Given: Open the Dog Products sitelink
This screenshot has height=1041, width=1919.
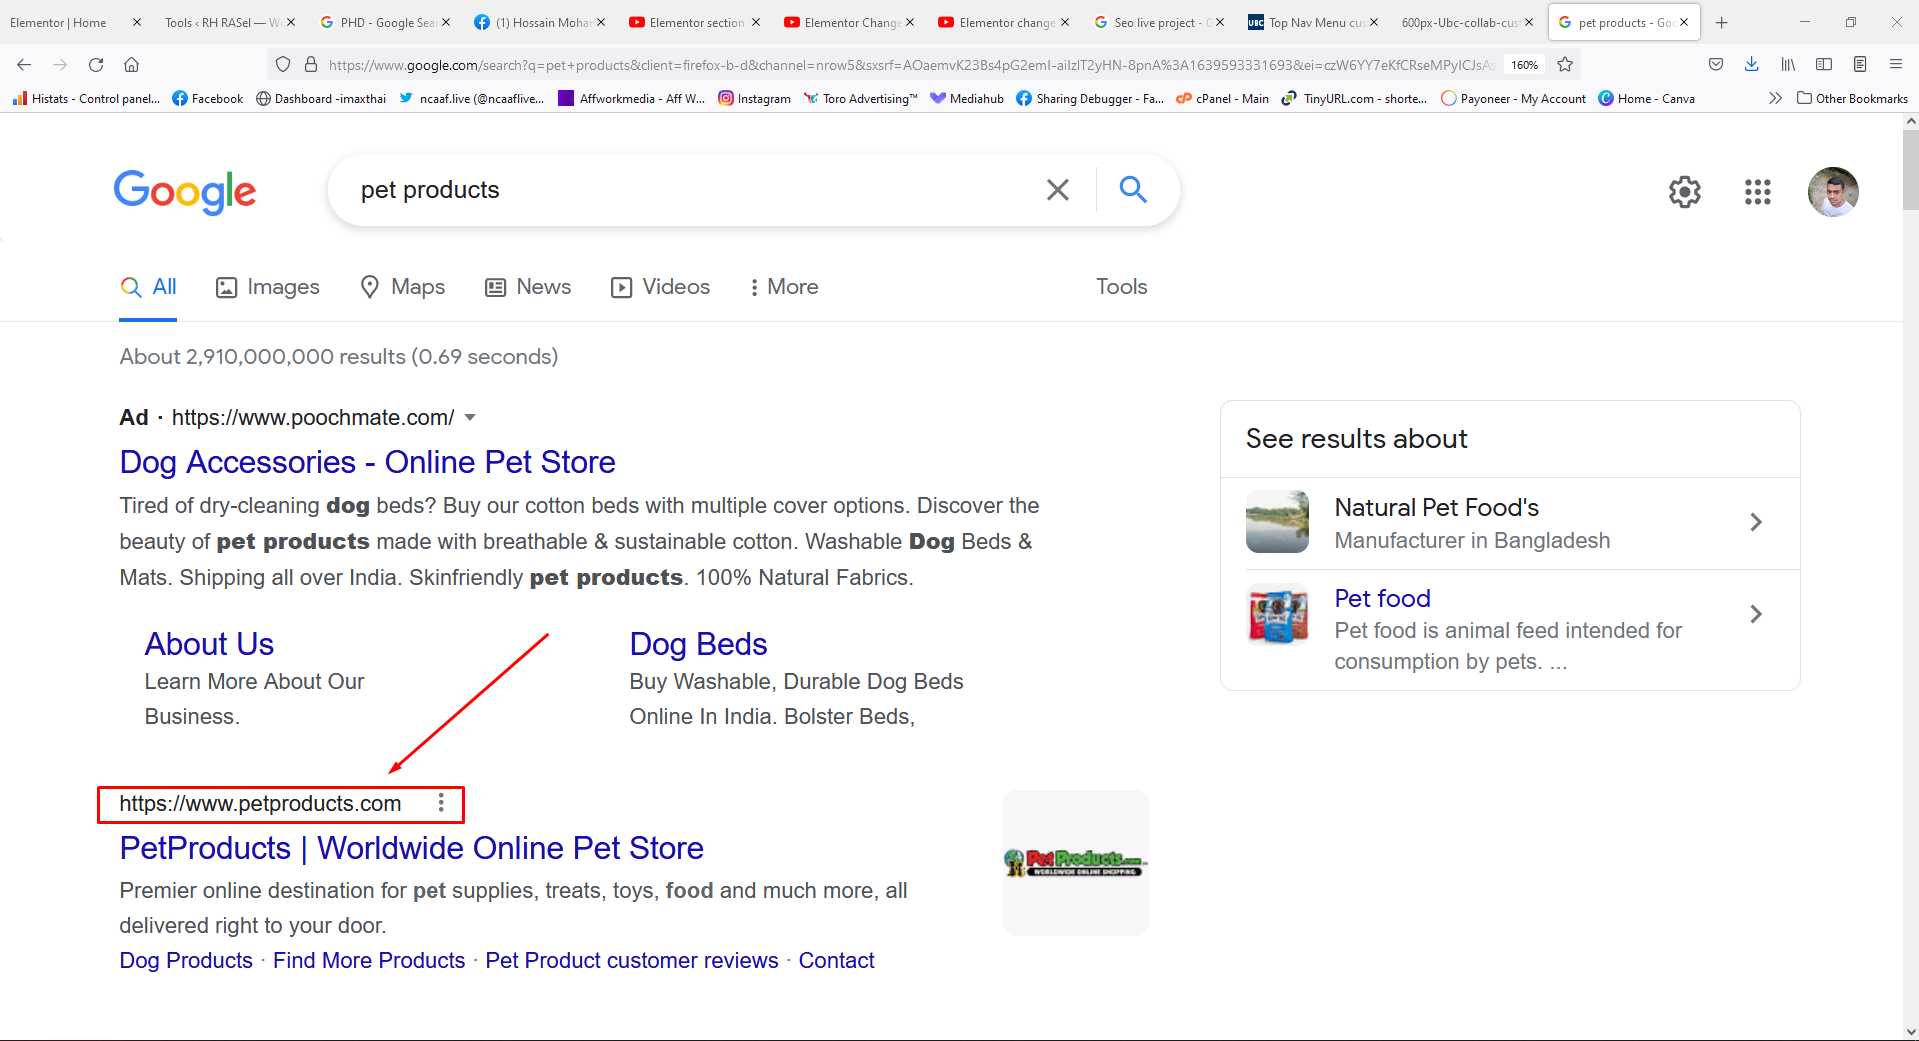Looking at the screenshot, I should pyautogui.click(x=186, y=961).
